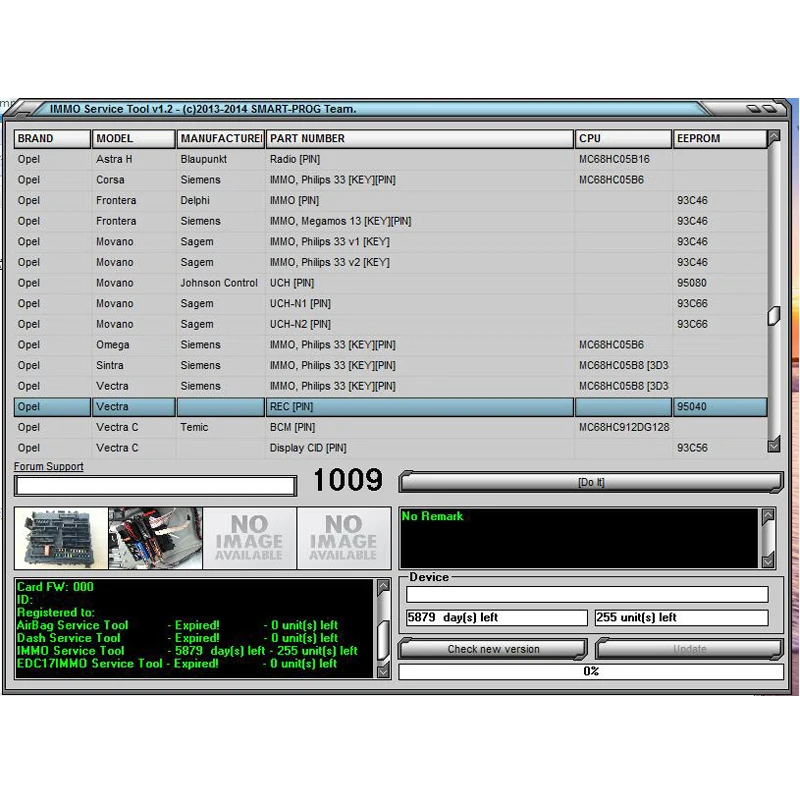Choose the BCM [PIN] part number

point(292,427)
